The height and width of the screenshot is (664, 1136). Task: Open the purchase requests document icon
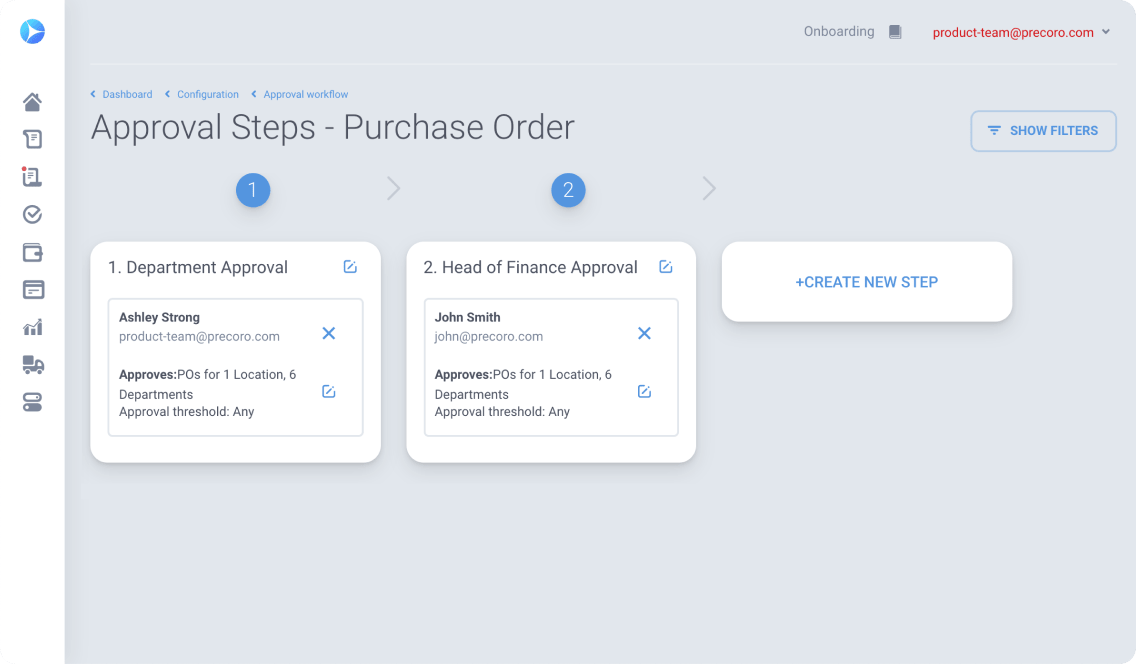pyautogui.click(x=33, y=139)
